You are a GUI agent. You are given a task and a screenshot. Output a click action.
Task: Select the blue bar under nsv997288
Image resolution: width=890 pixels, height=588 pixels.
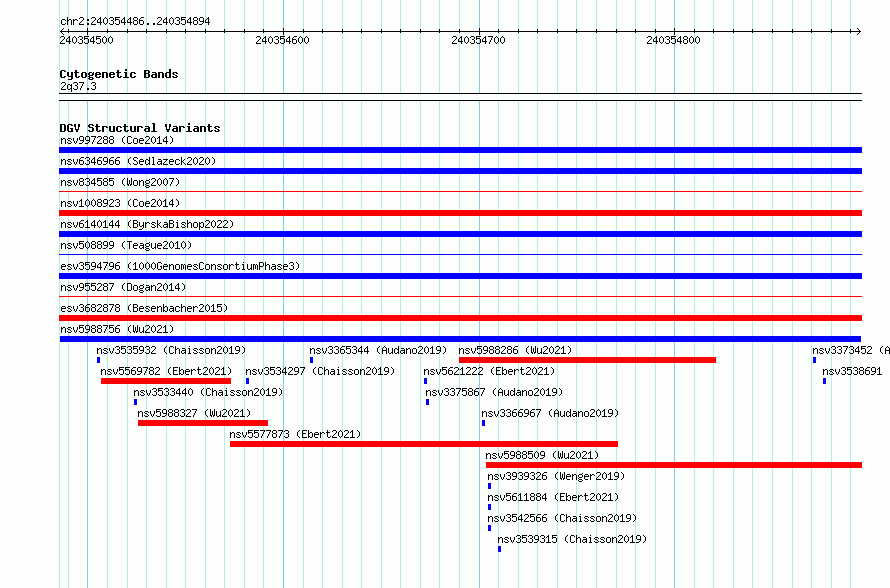pos(460,150)
